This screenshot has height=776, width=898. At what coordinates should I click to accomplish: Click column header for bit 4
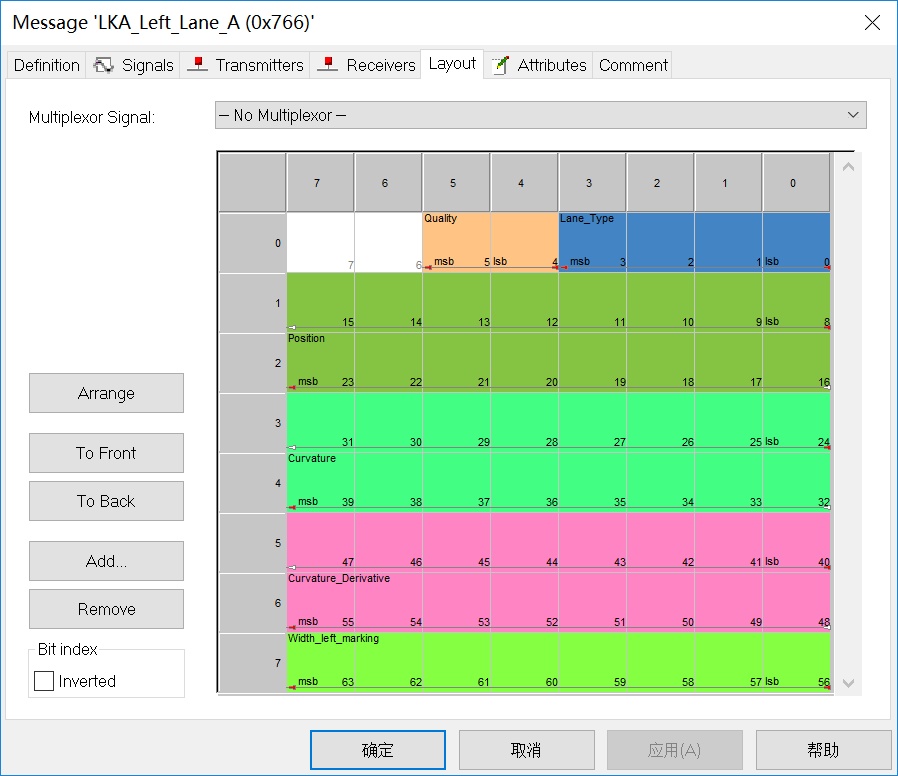tap(524, 183)
